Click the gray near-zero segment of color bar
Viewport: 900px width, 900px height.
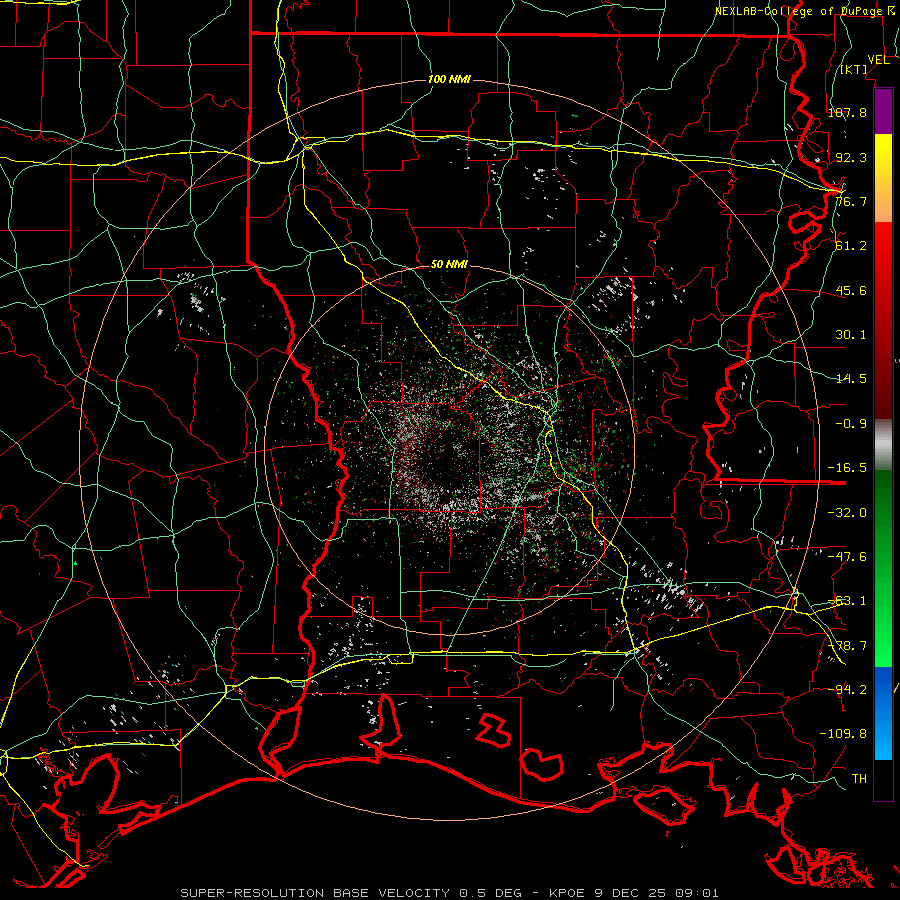[883, 445]
